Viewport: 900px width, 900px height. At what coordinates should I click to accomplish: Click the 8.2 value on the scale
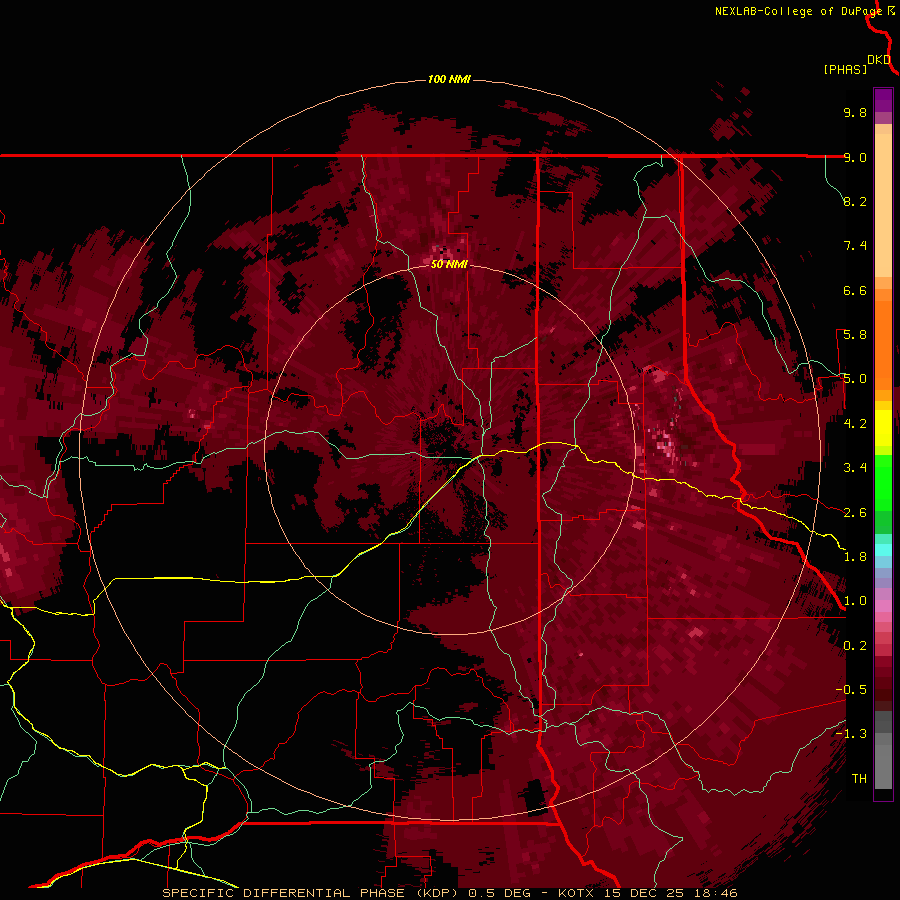[855, 201]
